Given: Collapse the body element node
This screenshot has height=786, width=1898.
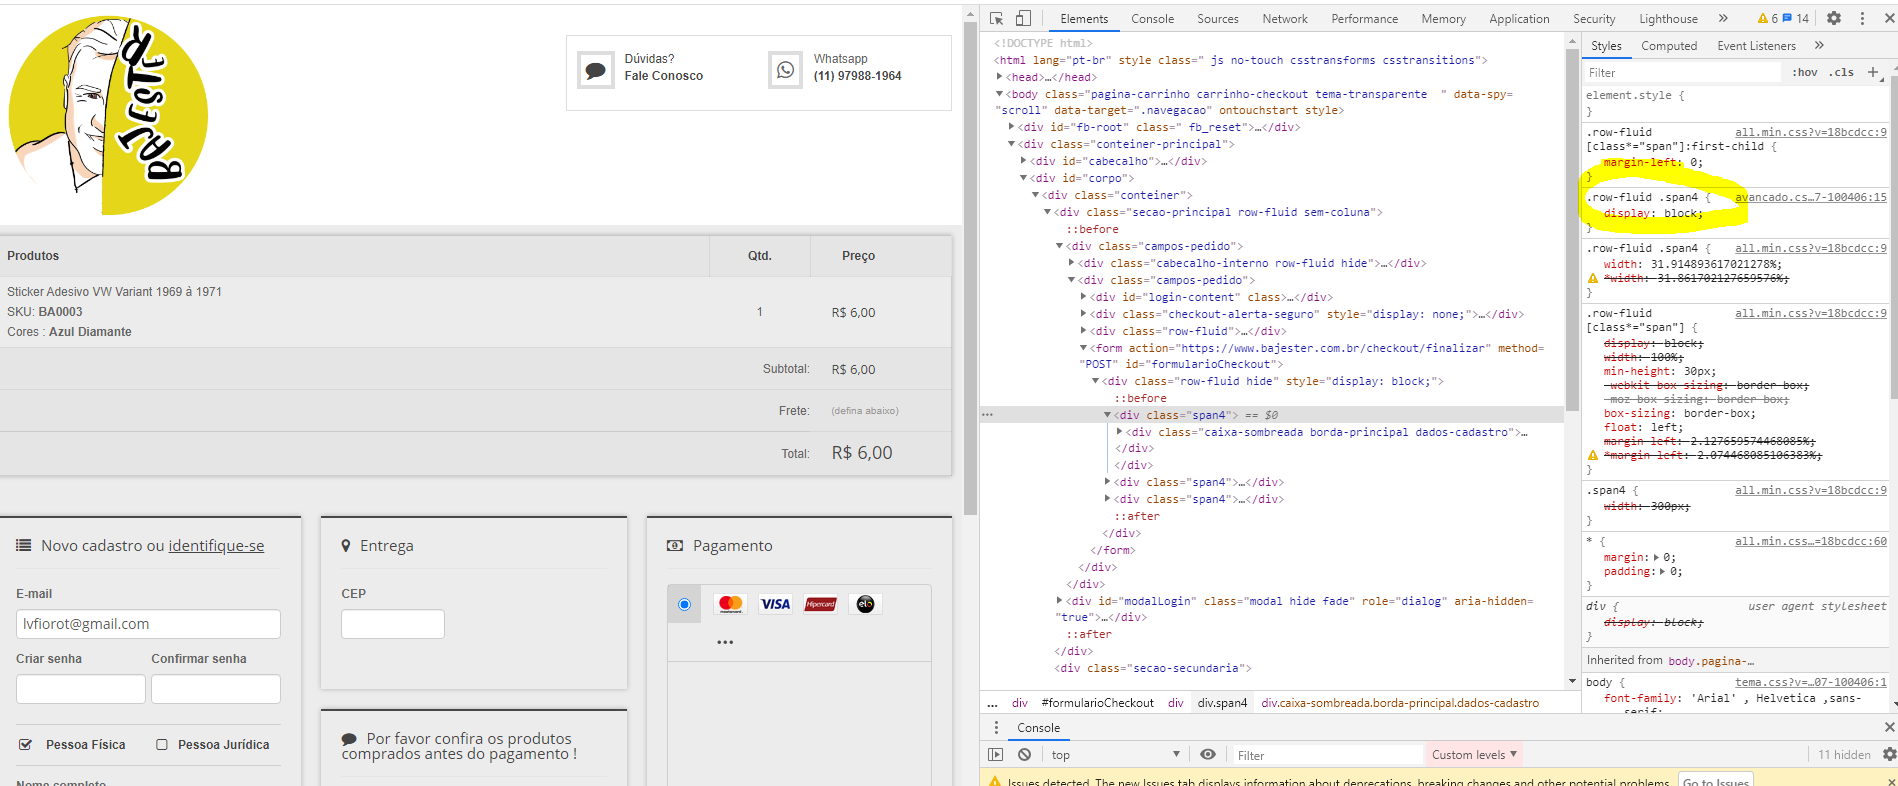Looking at the screenshot, I should 1000,94.
